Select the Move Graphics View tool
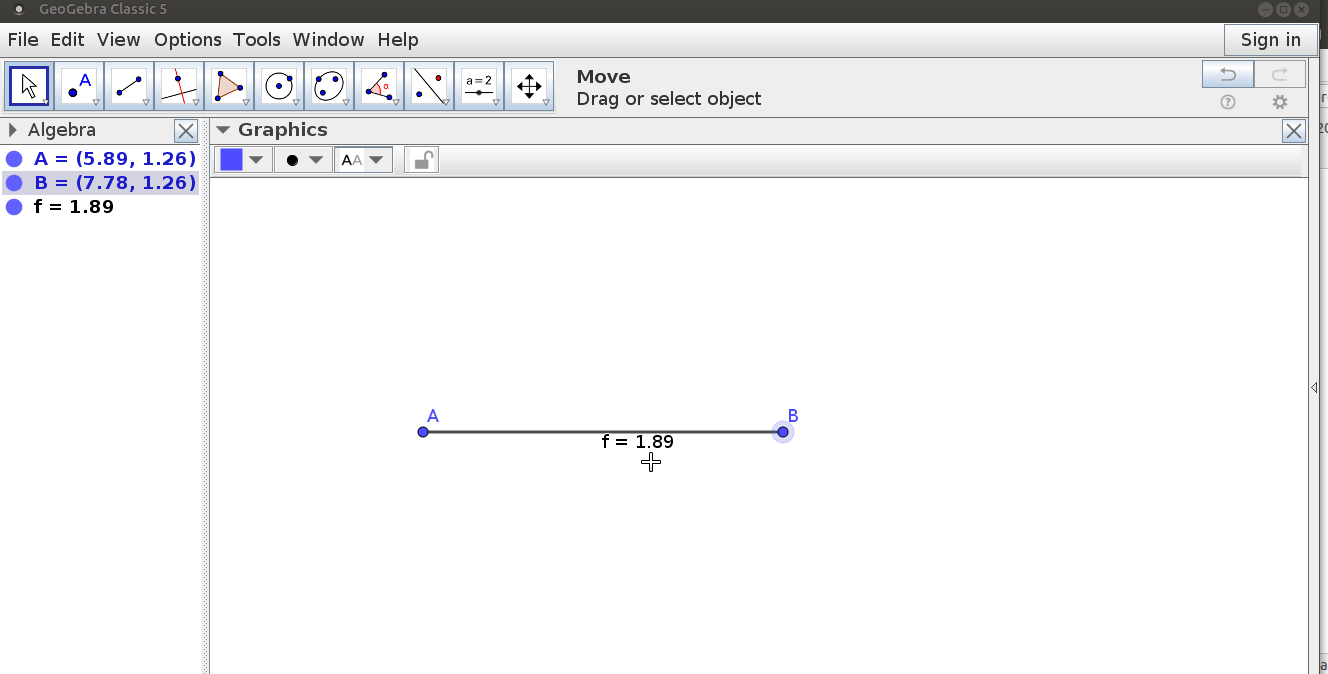 tap(529, 87)
